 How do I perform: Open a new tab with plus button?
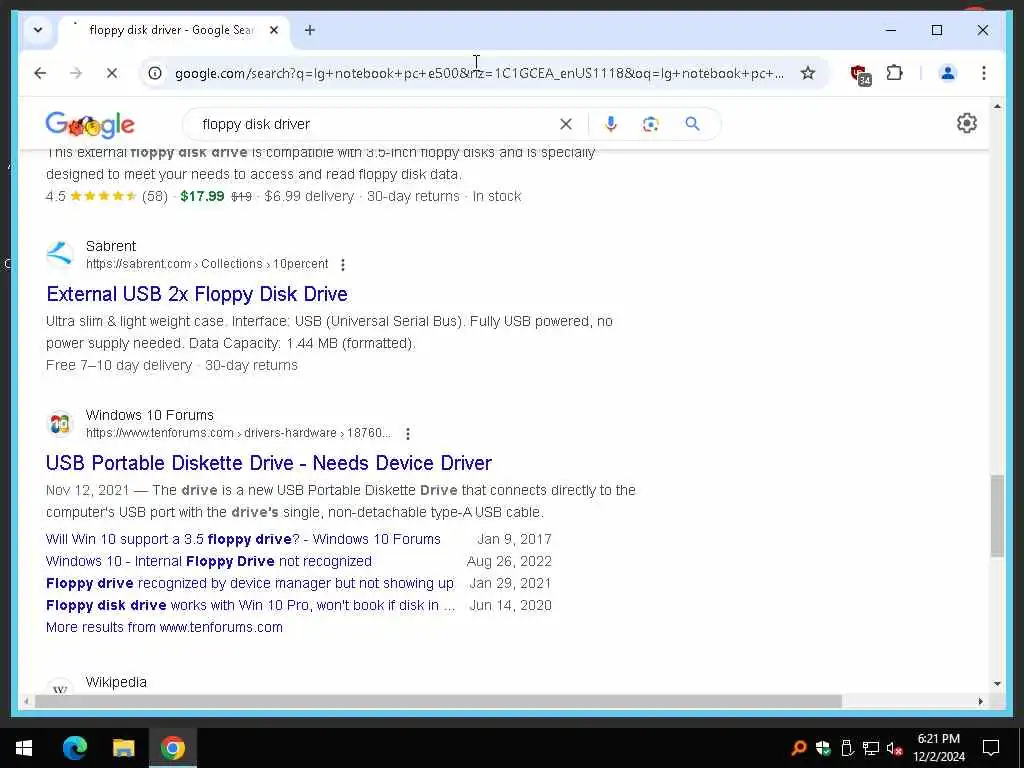(x=310, y=30)
